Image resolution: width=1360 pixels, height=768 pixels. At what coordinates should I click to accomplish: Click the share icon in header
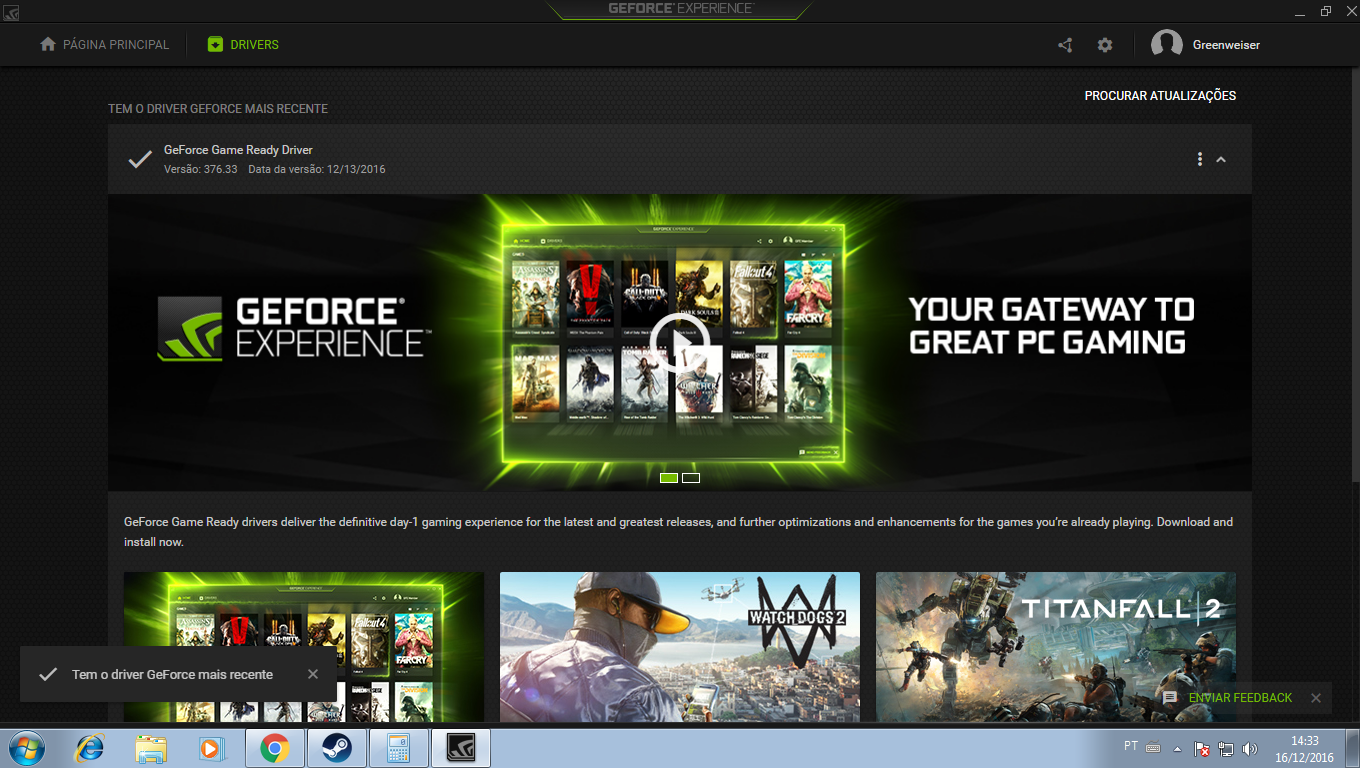click(x=1065, y=45)
